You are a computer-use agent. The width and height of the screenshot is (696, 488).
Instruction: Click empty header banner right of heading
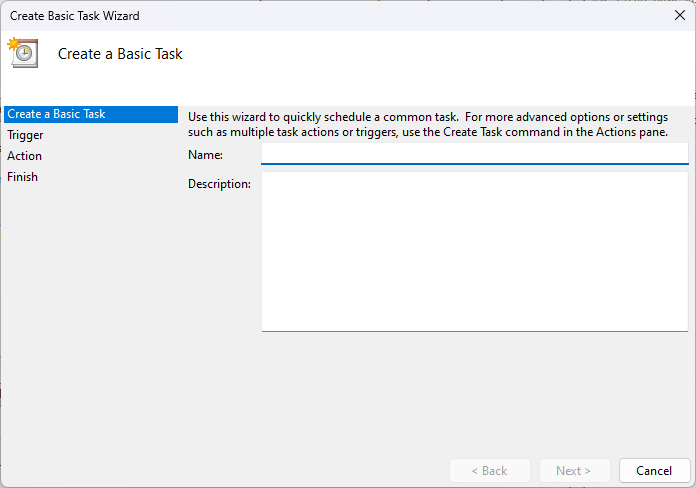click(450, 54)
